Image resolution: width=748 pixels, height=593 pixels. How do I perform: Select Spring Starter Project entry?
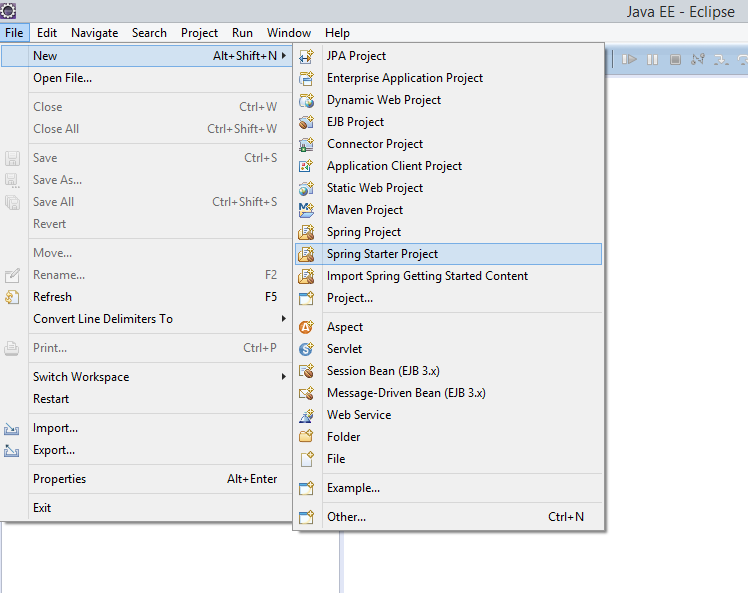click(x=448, y=254)
